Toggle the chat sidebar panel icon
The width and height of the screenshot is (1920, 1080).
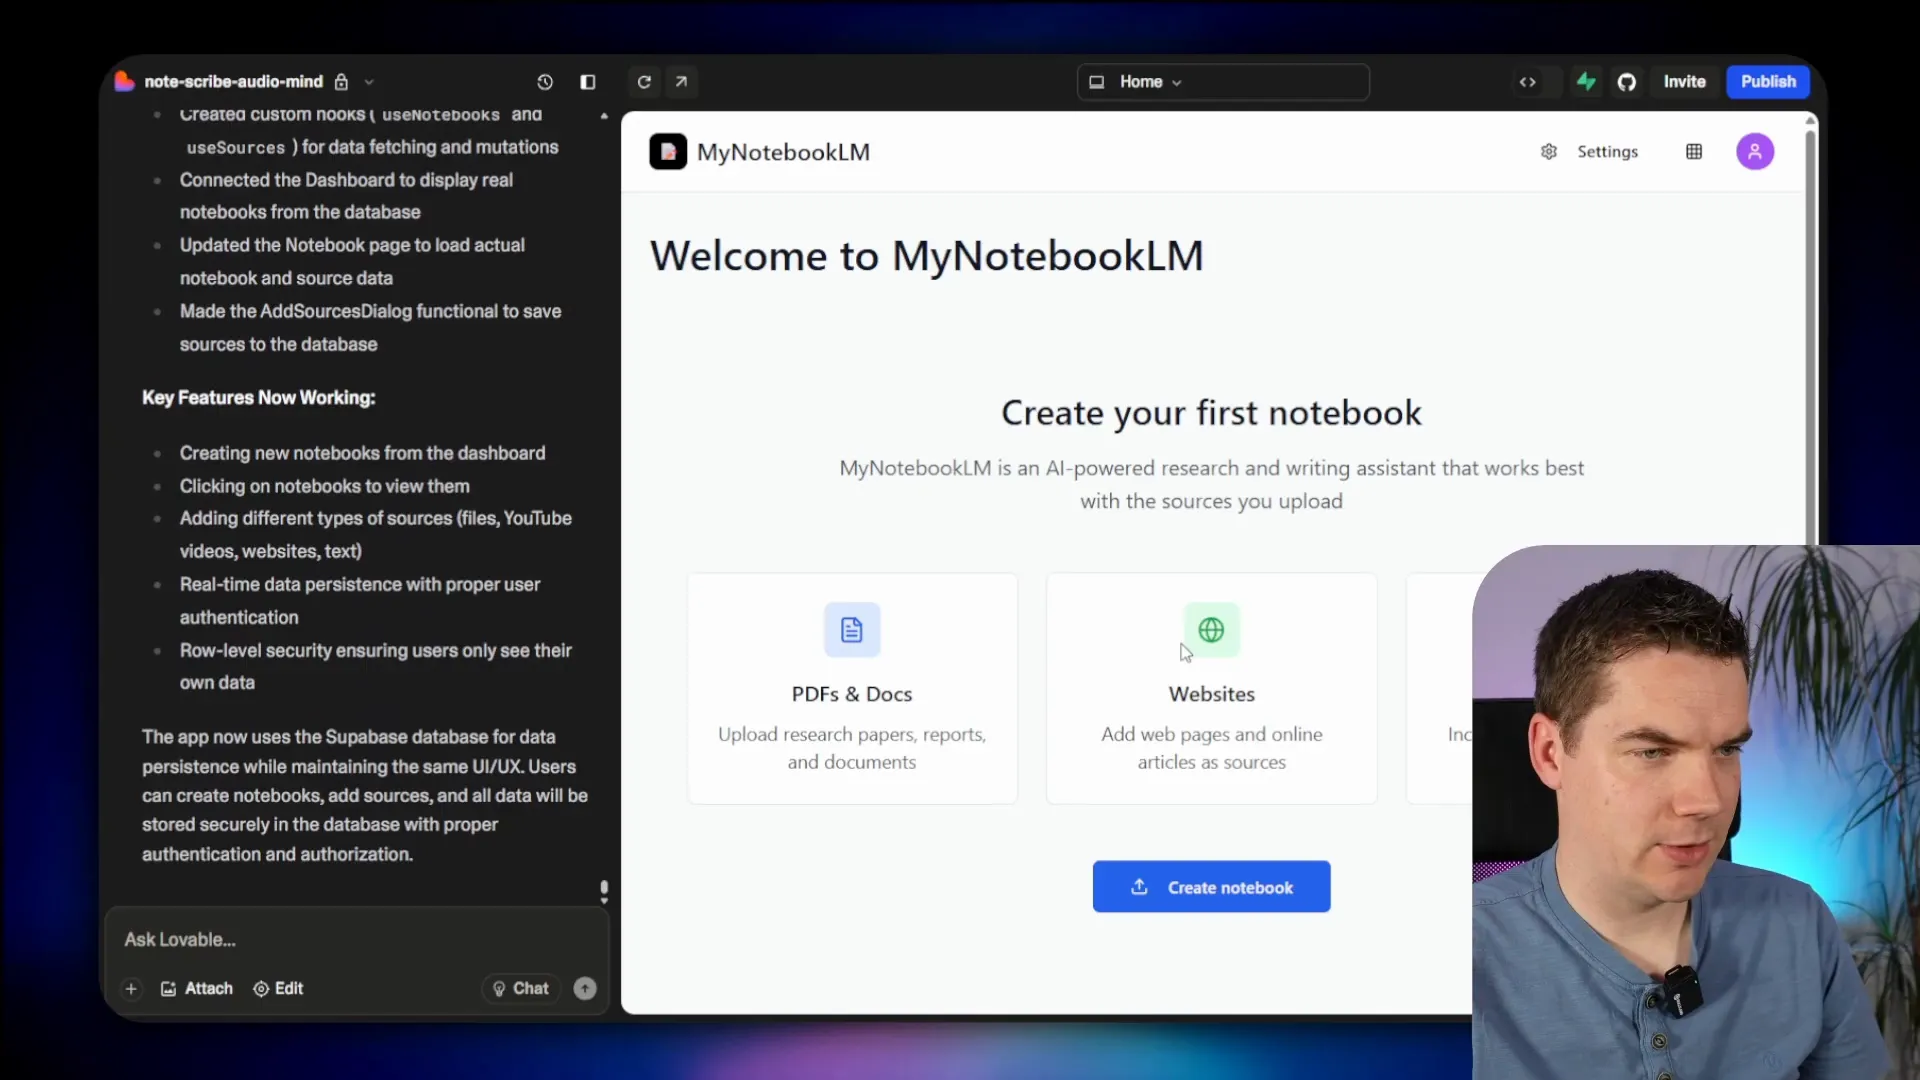click(588, 82)
